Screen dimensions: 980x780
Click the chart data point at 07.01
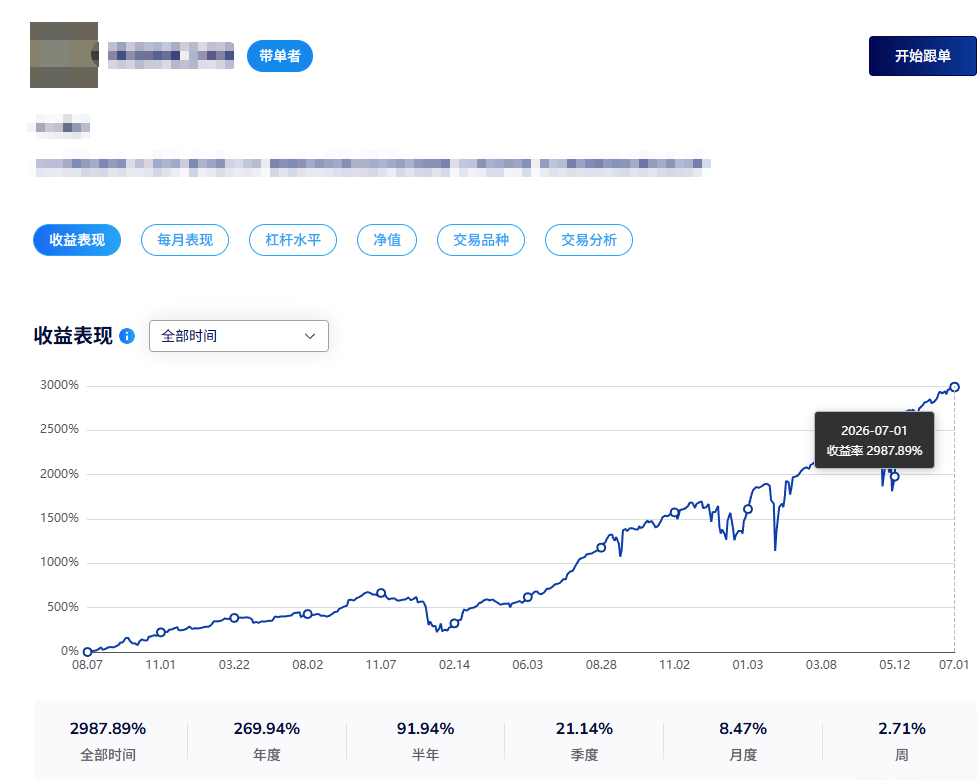[x=954, y=388]
